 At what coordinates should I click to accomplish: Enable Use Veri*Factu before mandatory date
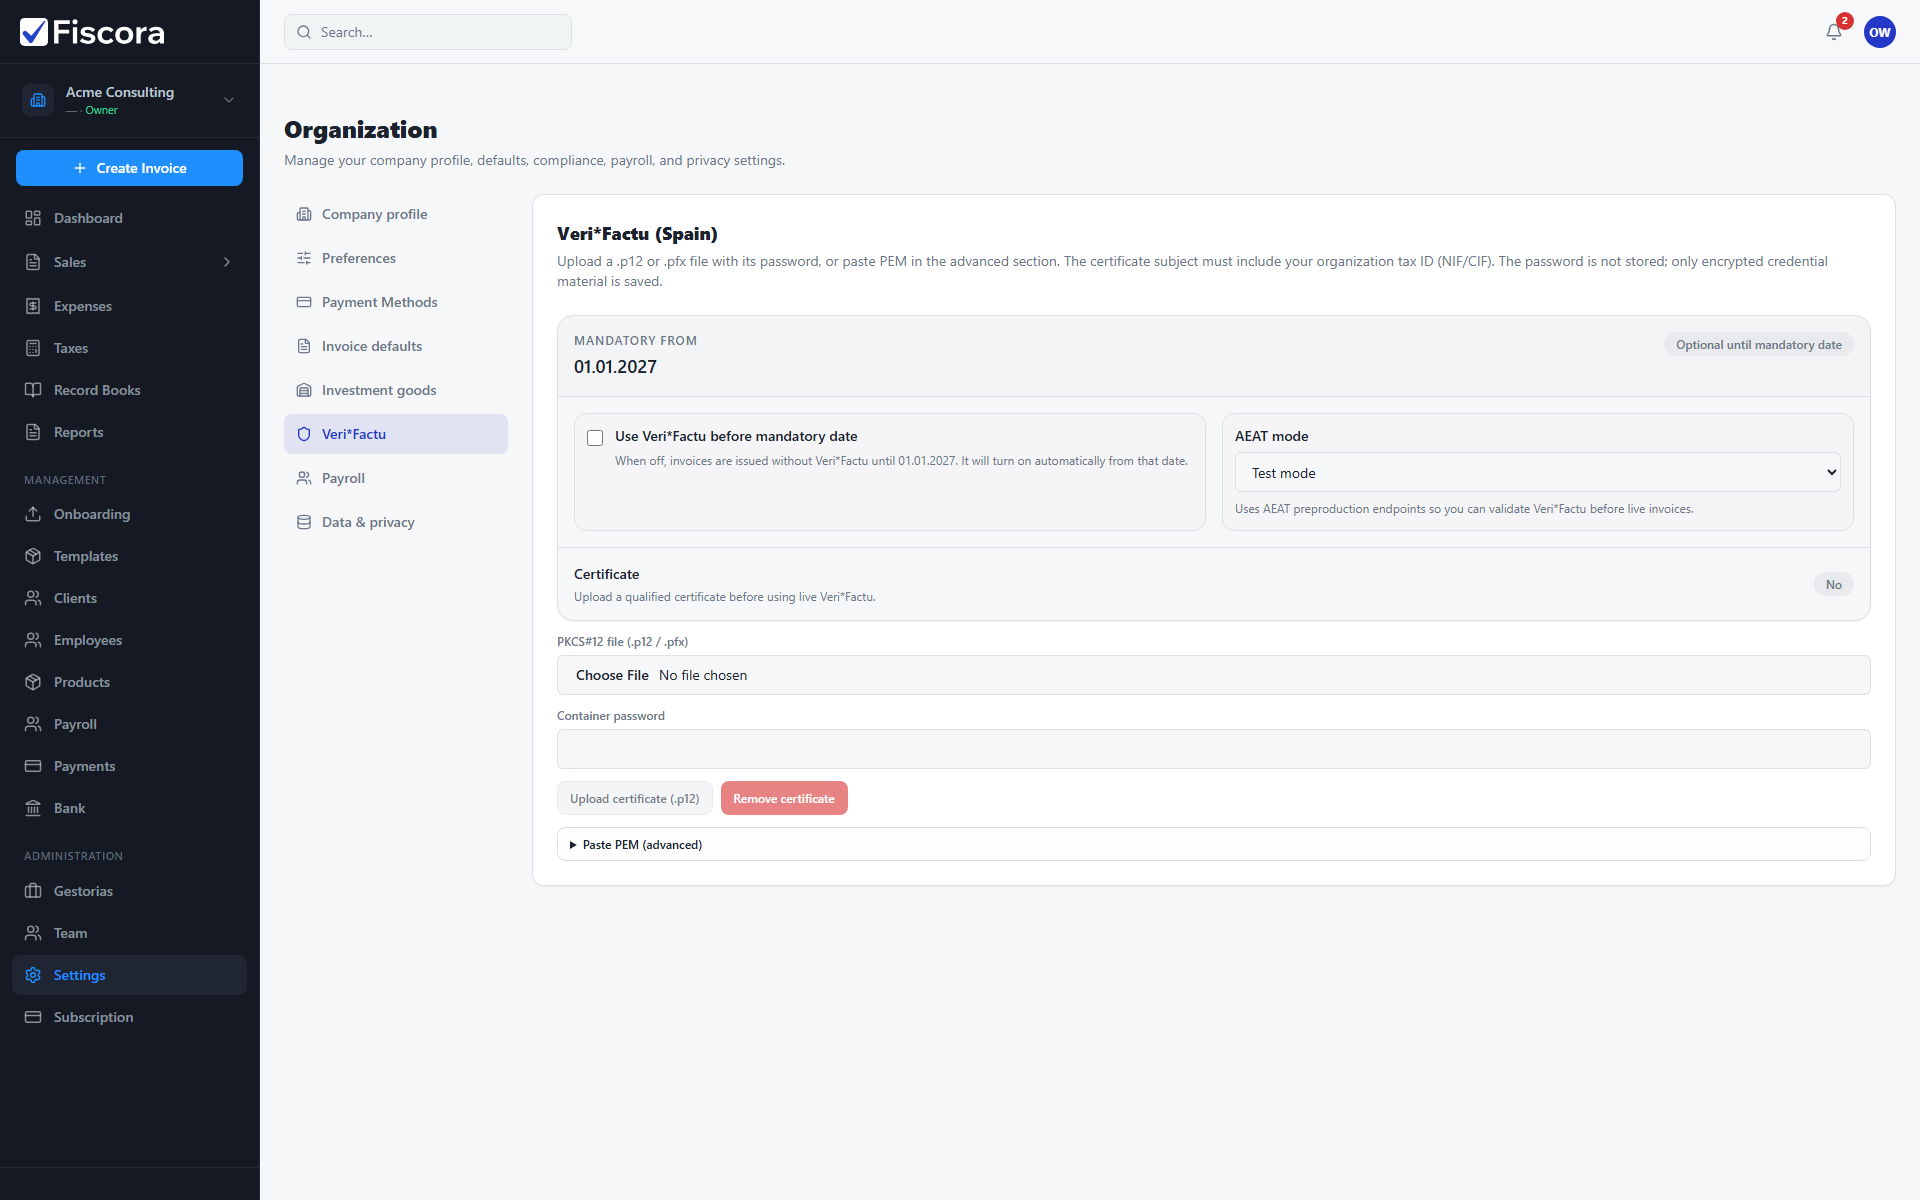coord(595,438)
